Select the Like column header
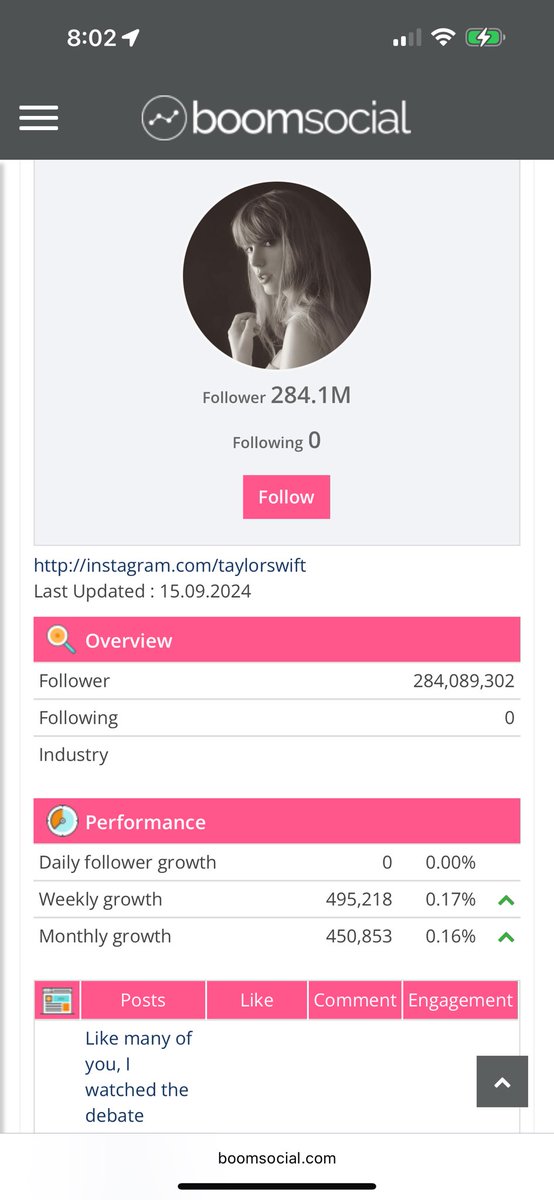The image size is (554, 1200). (x=257, y=1000)
